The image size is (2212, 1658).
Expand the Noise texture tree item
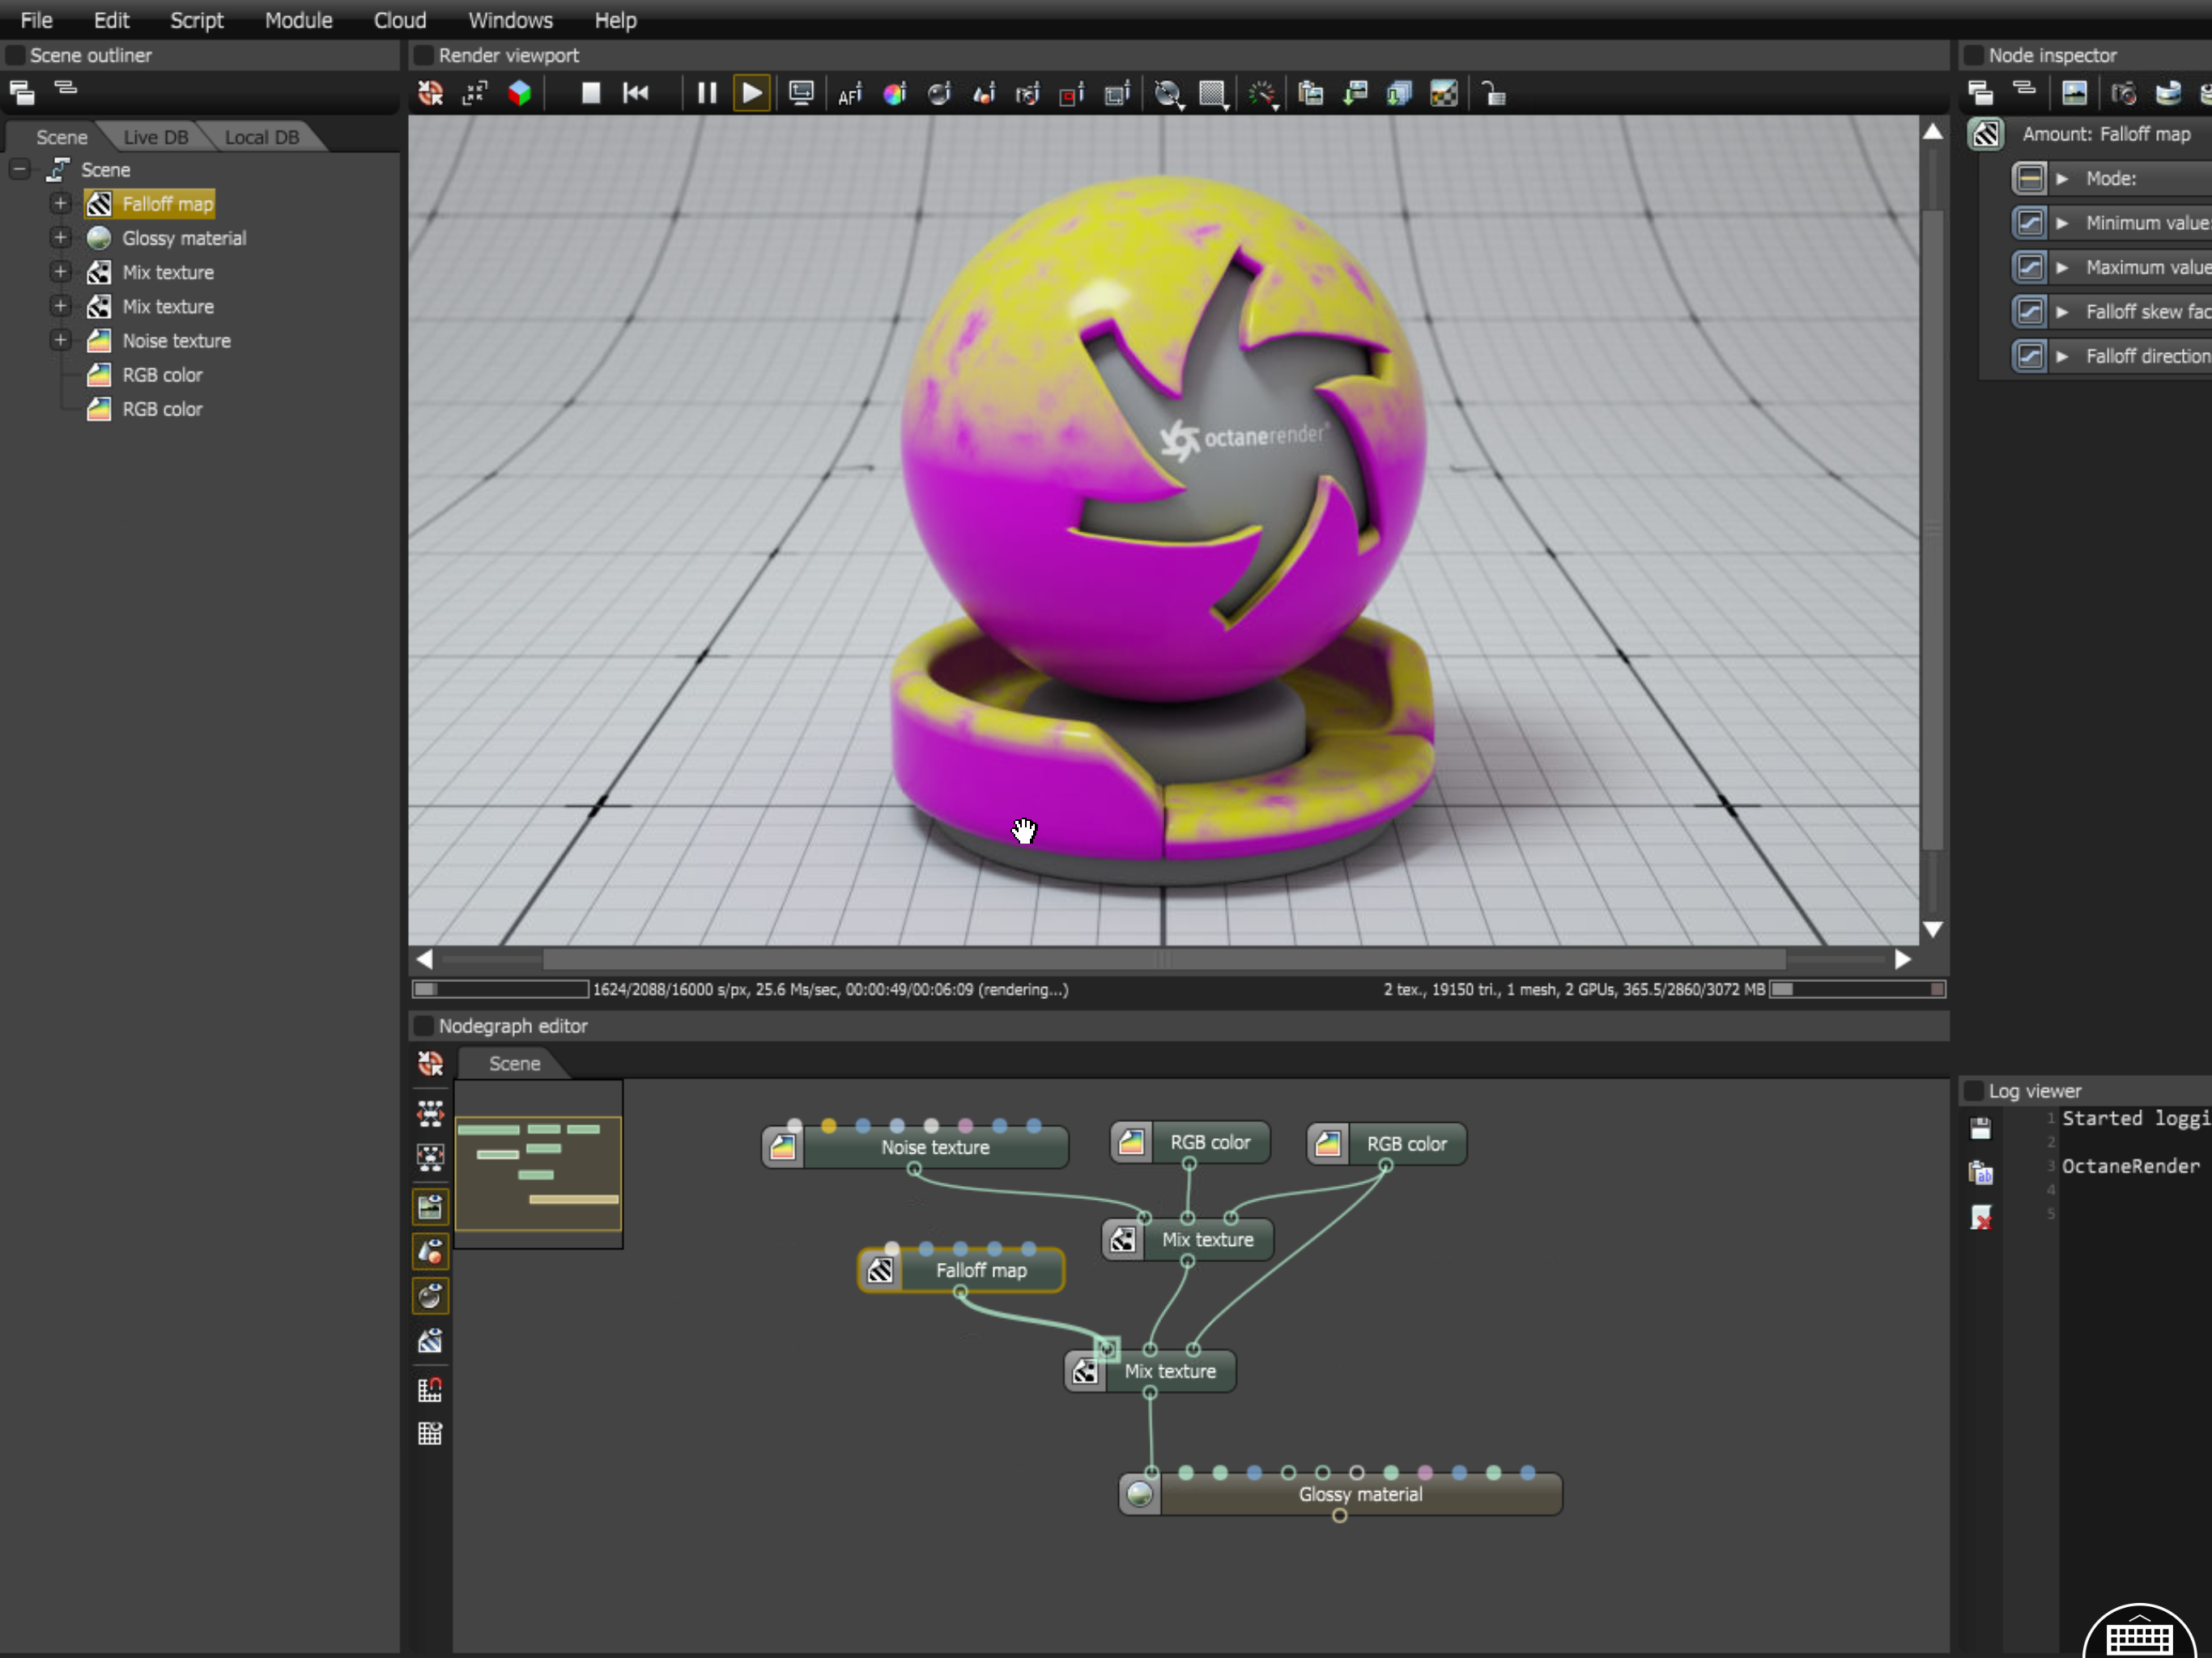pyautogui.click(x=60, y=340)
